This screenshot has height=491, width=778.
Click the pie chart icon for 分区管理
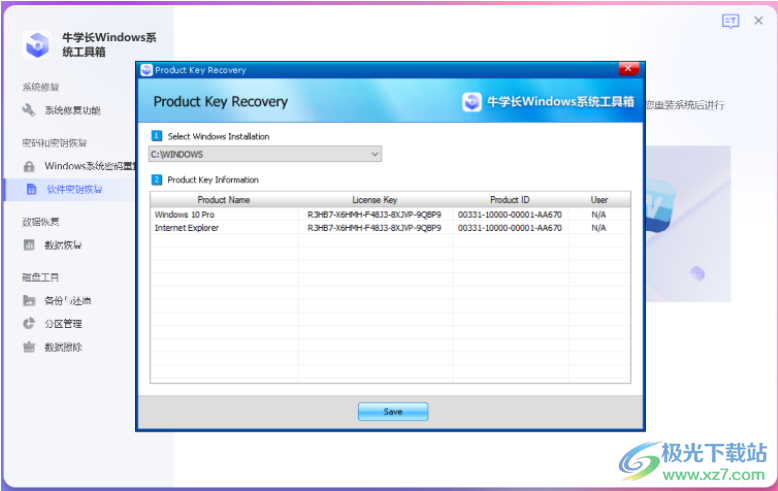(29, 323)
